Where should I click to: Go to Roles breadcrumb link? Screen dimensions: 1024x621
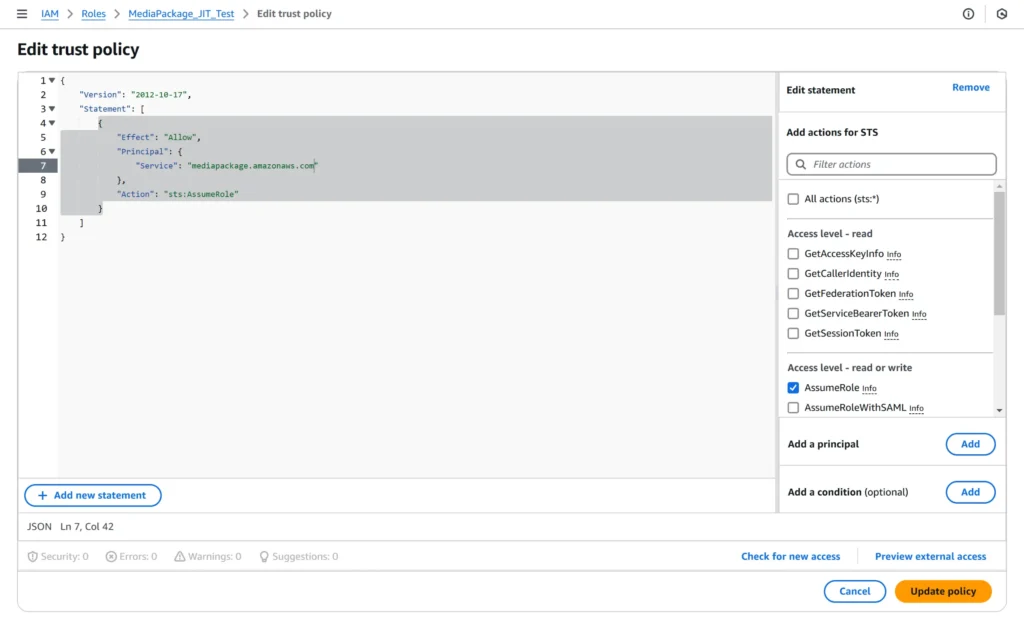93,14
